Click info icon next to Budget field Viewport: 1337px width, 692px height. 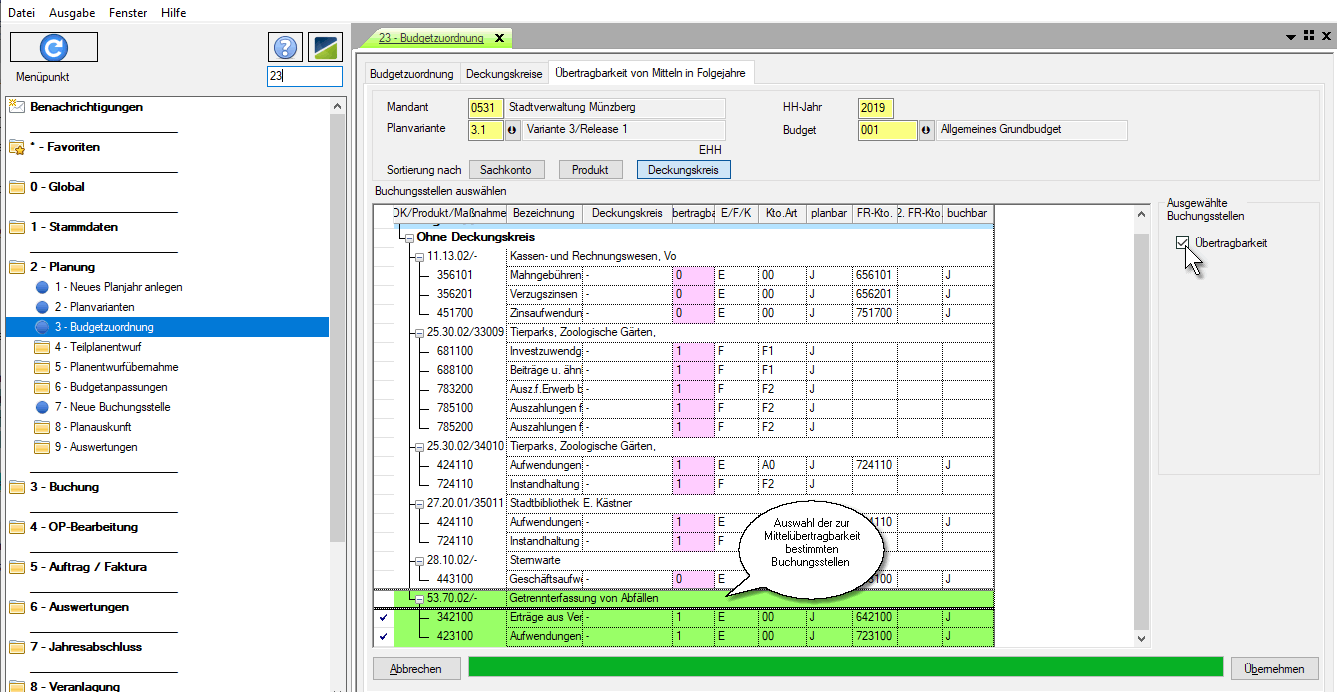(x=926, y=130)
